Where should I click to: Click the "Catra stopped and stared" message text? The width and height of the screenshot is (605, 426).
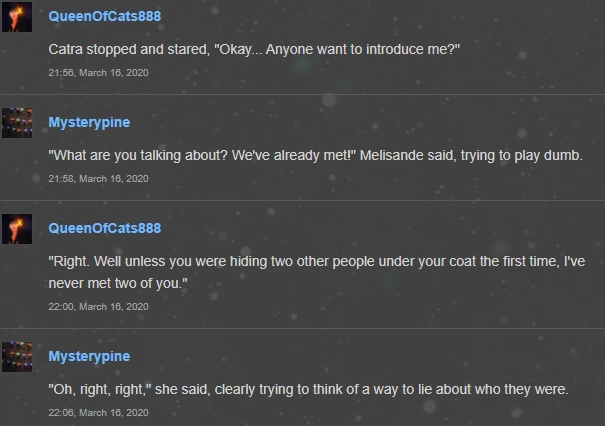click(x=254, y=50)
